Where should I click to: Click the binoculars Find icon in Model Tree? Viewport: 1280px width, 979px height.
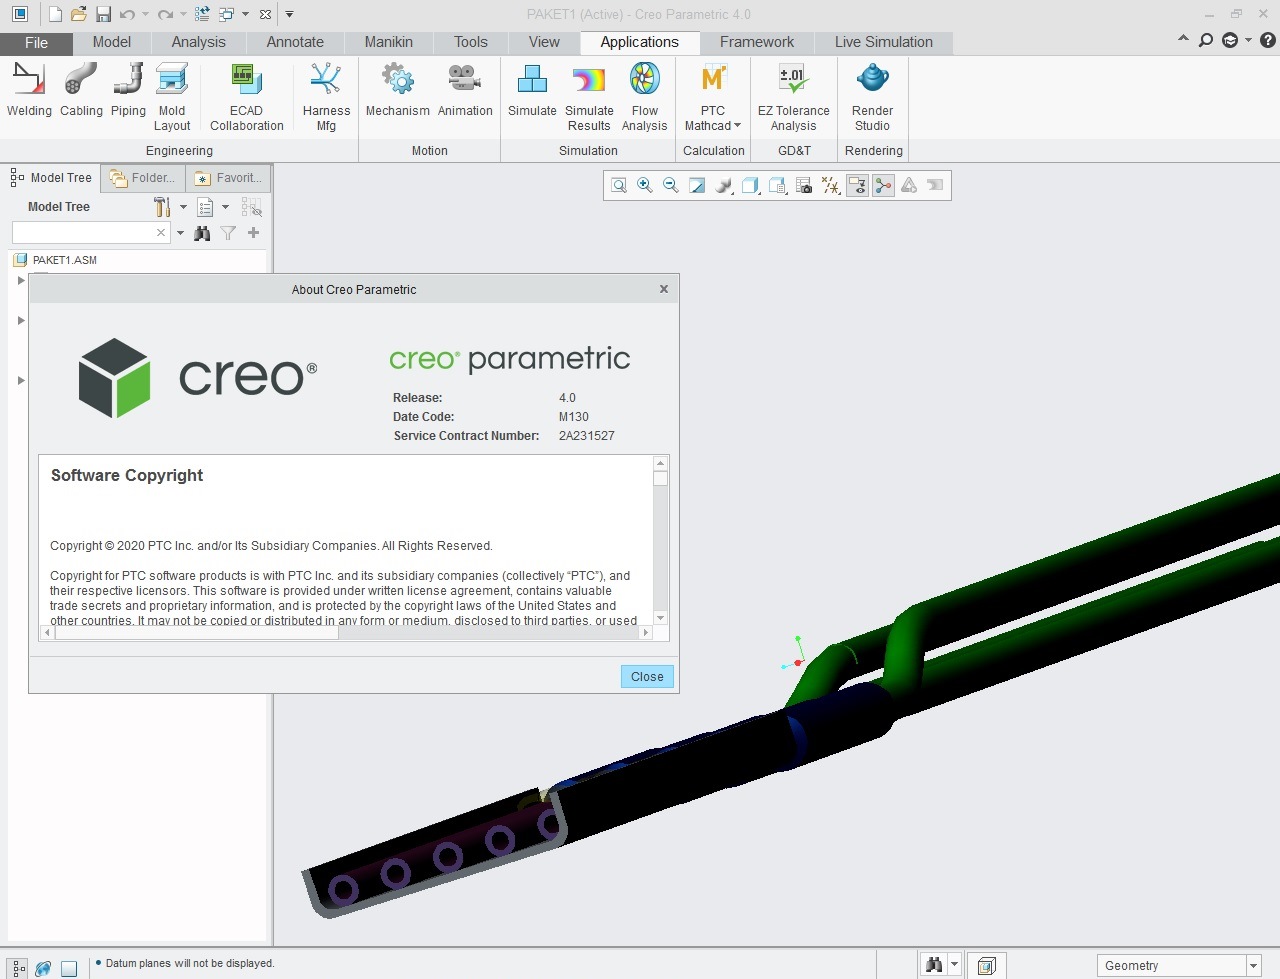point(202,233)
